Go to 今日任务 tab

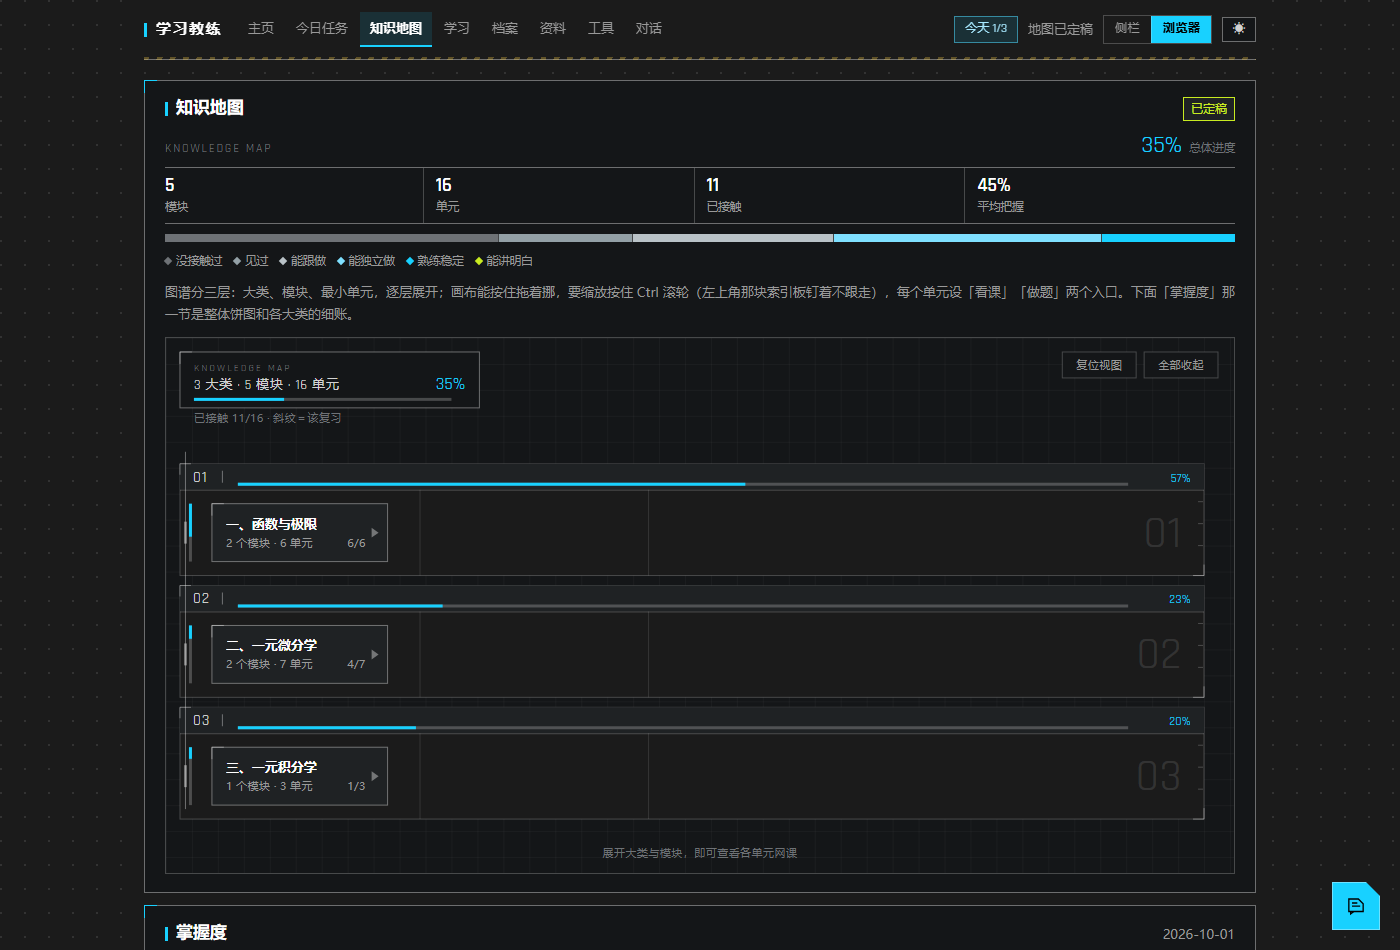click(x=322, y=29)
